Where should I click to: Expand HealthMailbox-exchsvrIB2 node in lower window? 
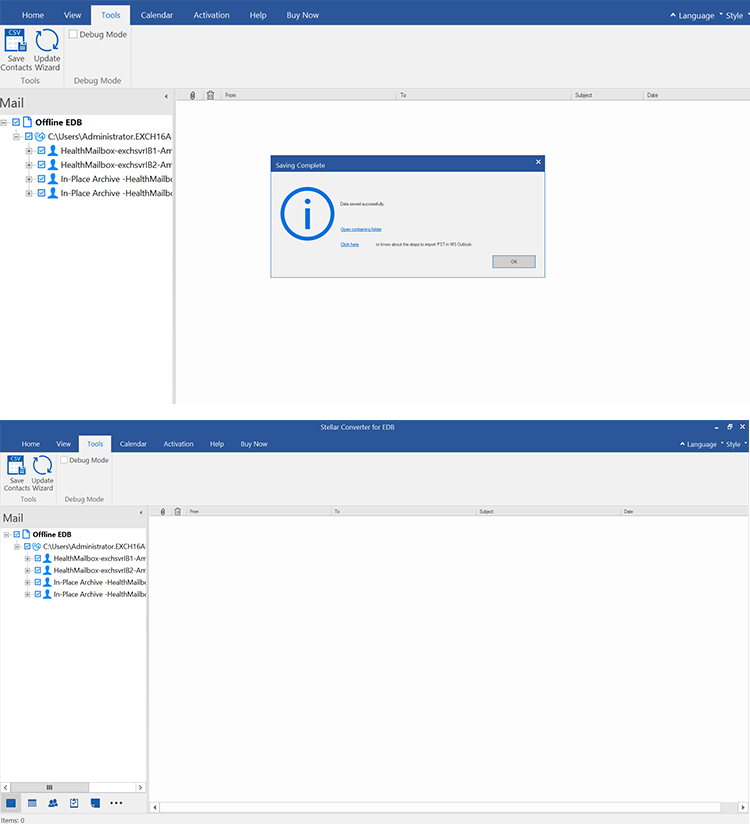pyautogui.click(x=27, y=570)
